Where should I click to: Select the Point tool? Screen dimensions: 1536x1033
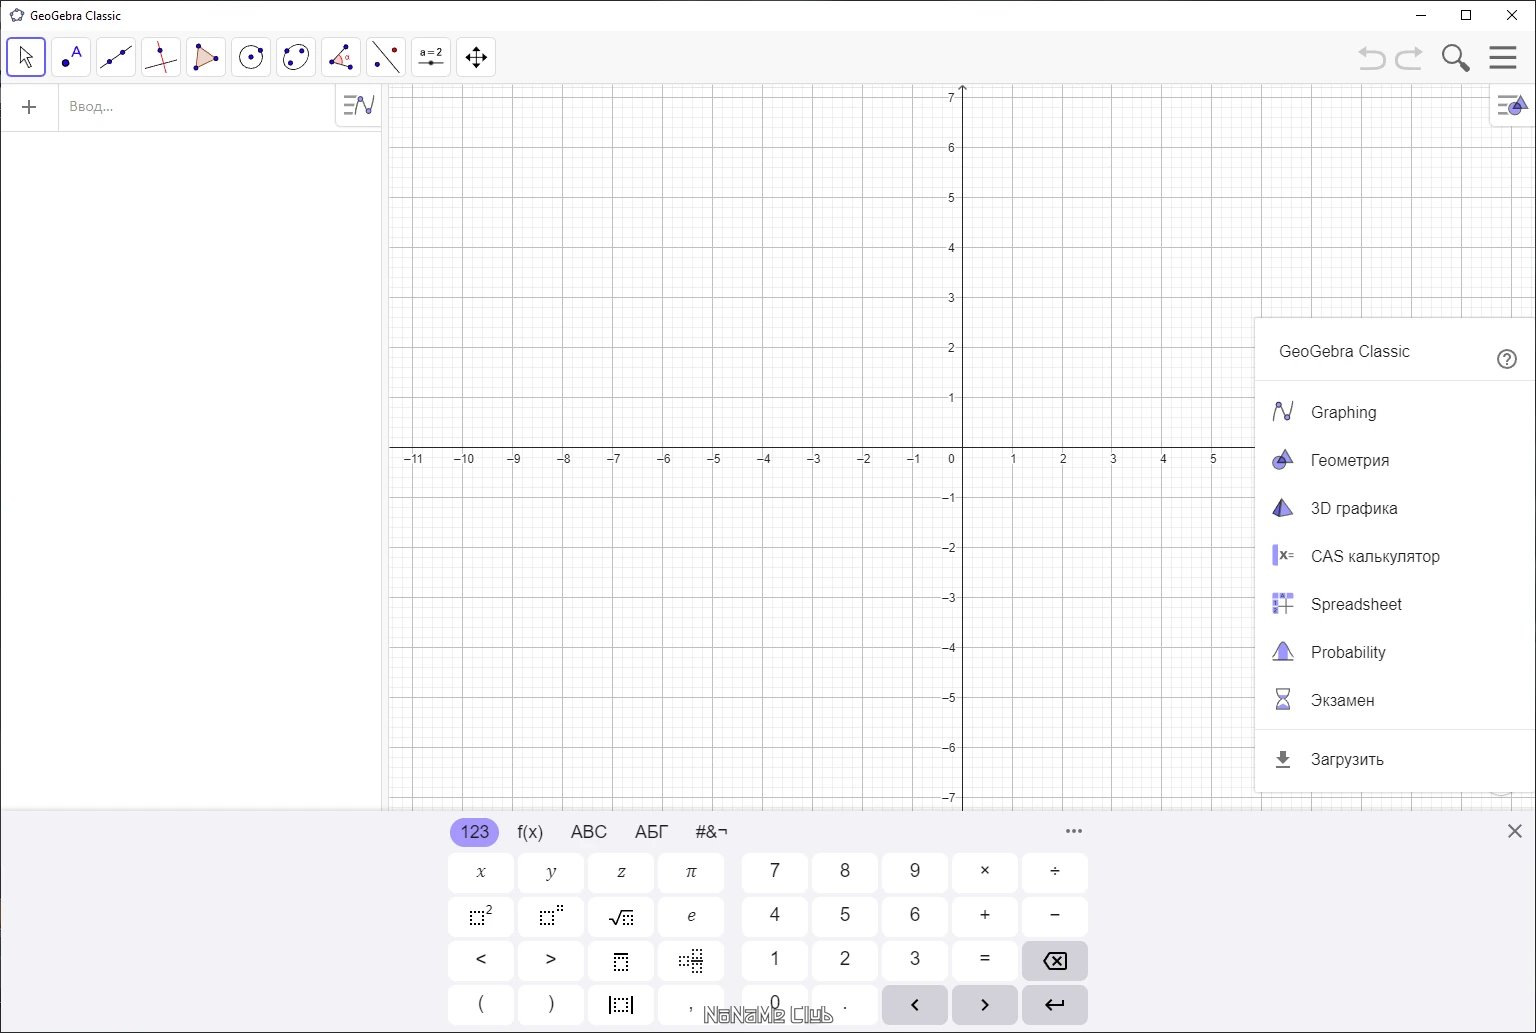tap(71, 57)
